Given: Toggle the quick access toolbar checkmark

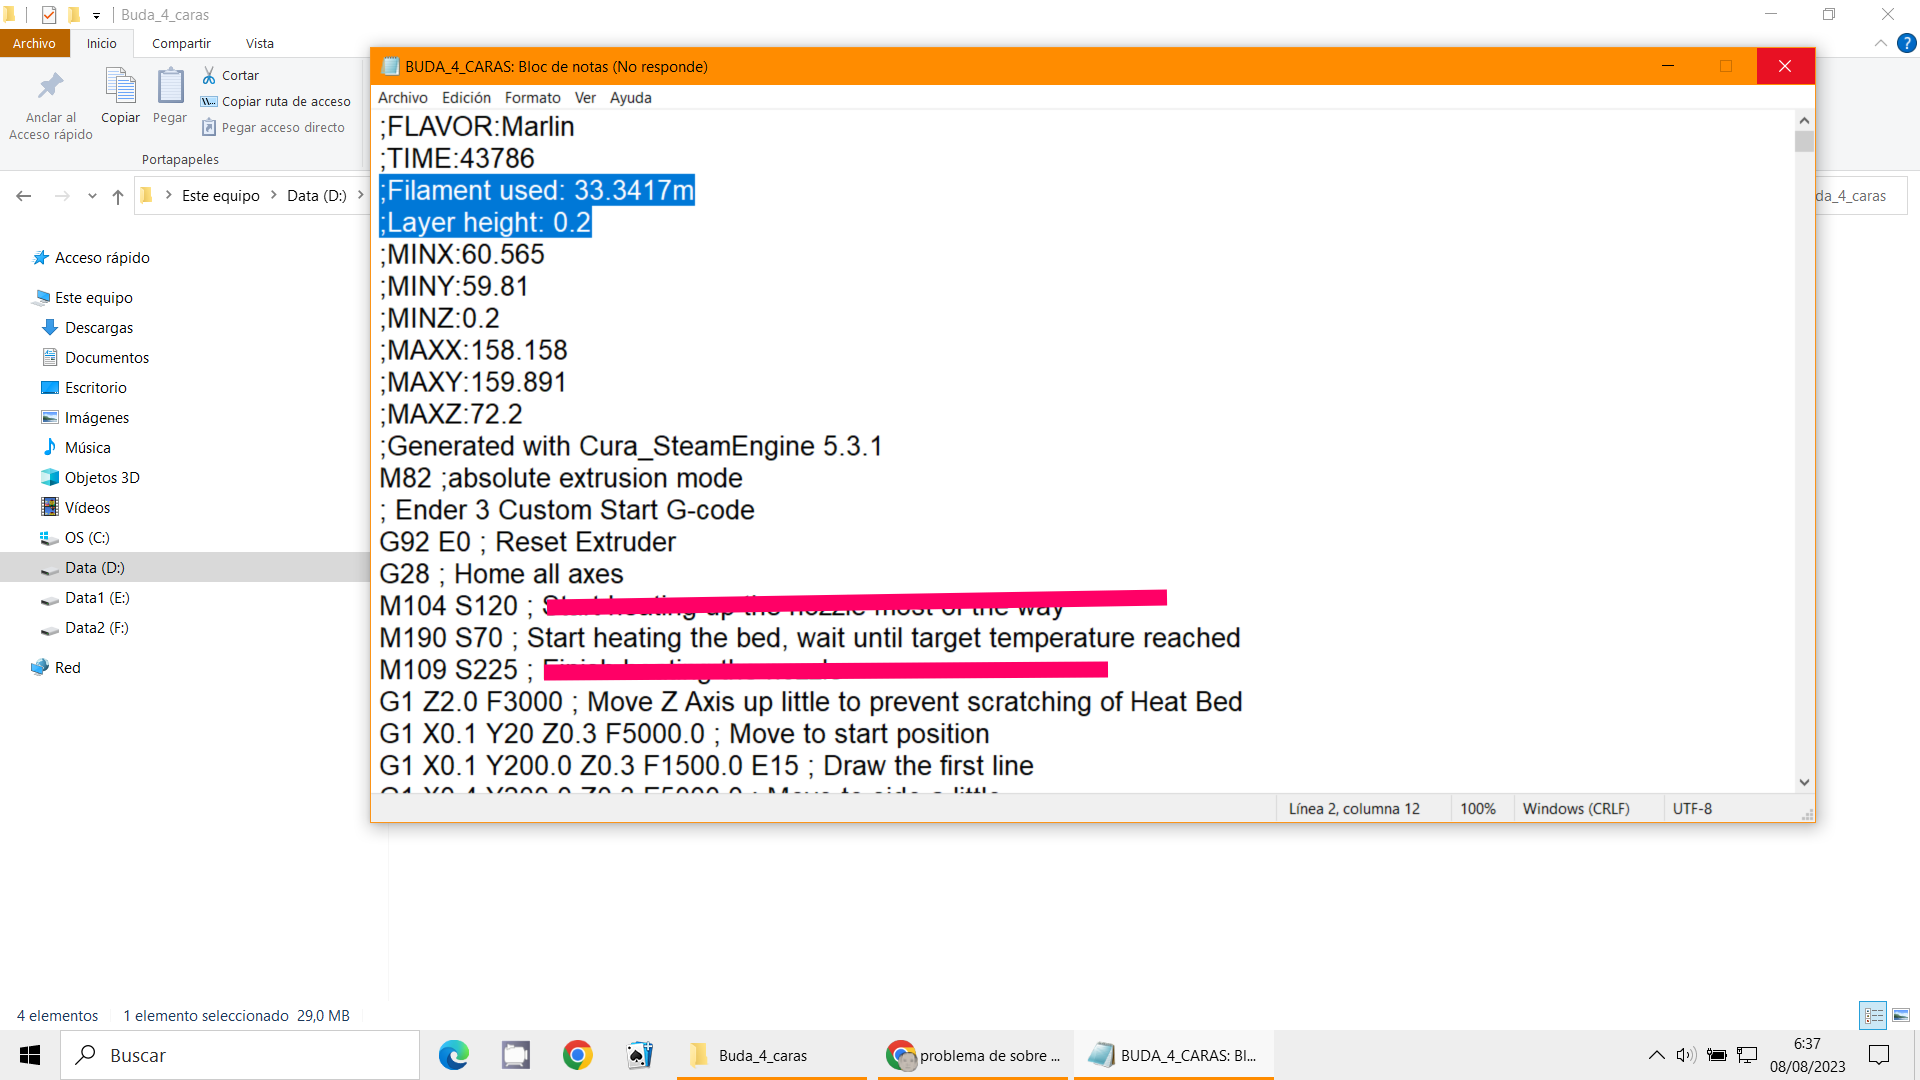Looking at the screenshot, I should tap(48, 15).
